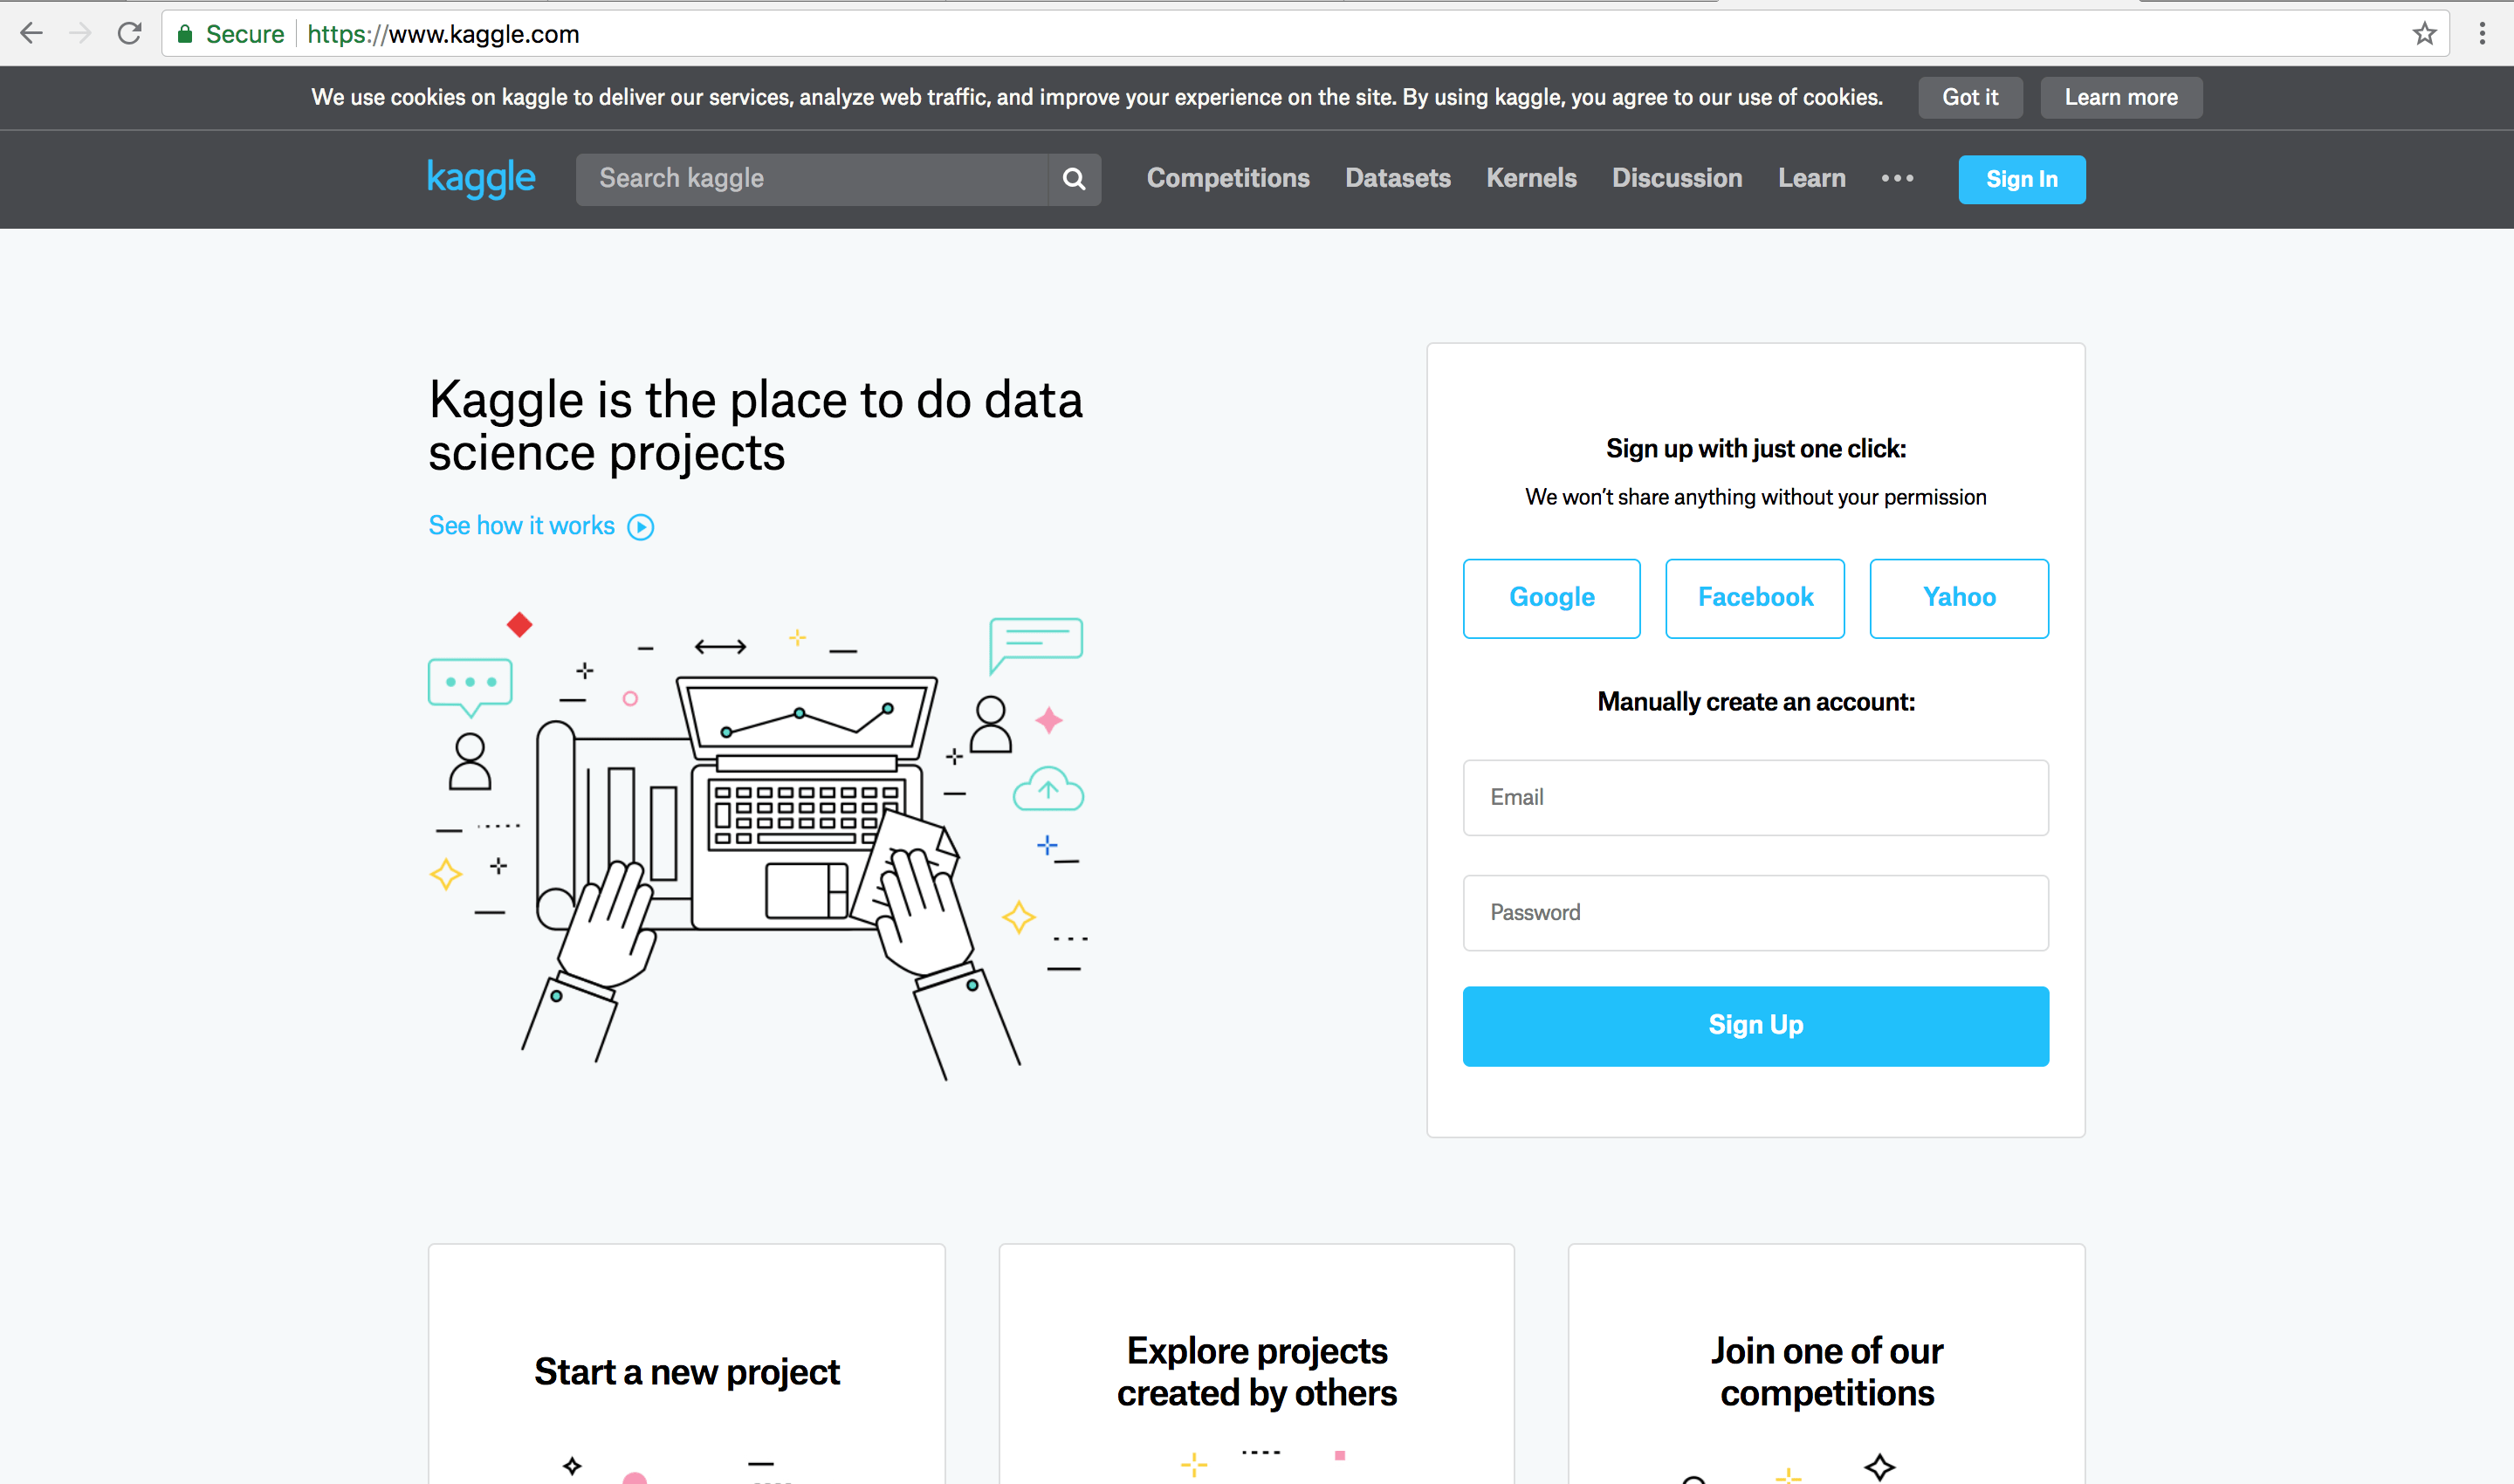2514x1484 pixels.
Task: Open Explore projects created by others card
Action: tap(1256, 1364)
